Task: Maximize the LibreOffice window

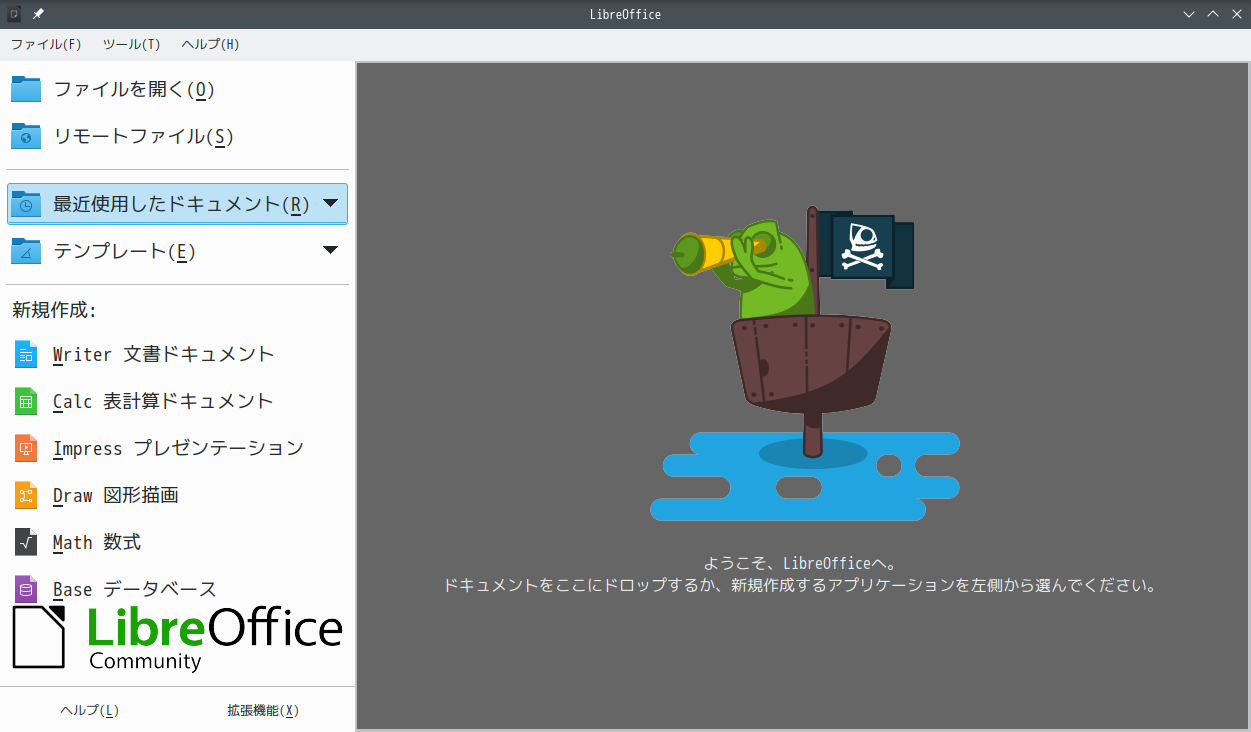Action: 1213,14
